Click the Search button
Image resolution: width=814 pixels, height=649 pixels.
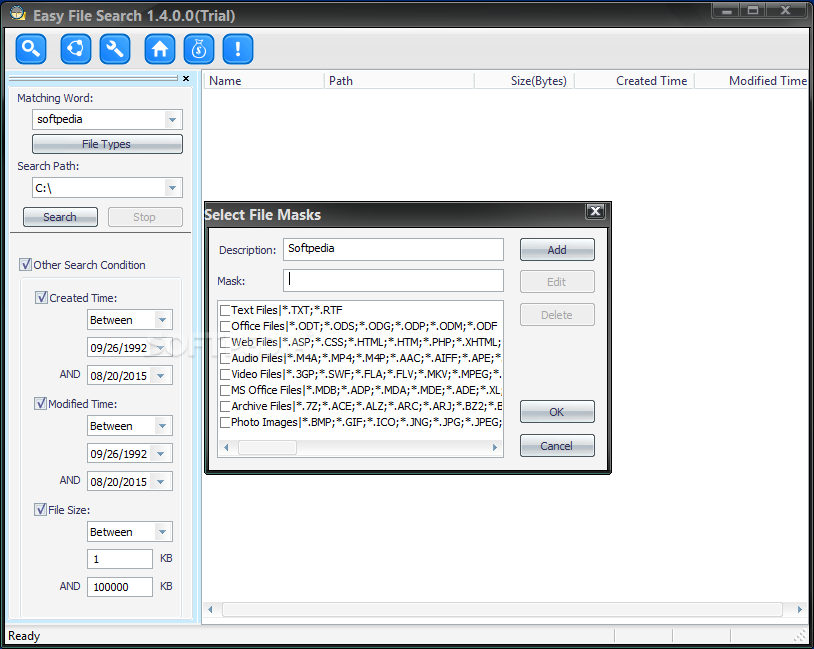(60, 217)
